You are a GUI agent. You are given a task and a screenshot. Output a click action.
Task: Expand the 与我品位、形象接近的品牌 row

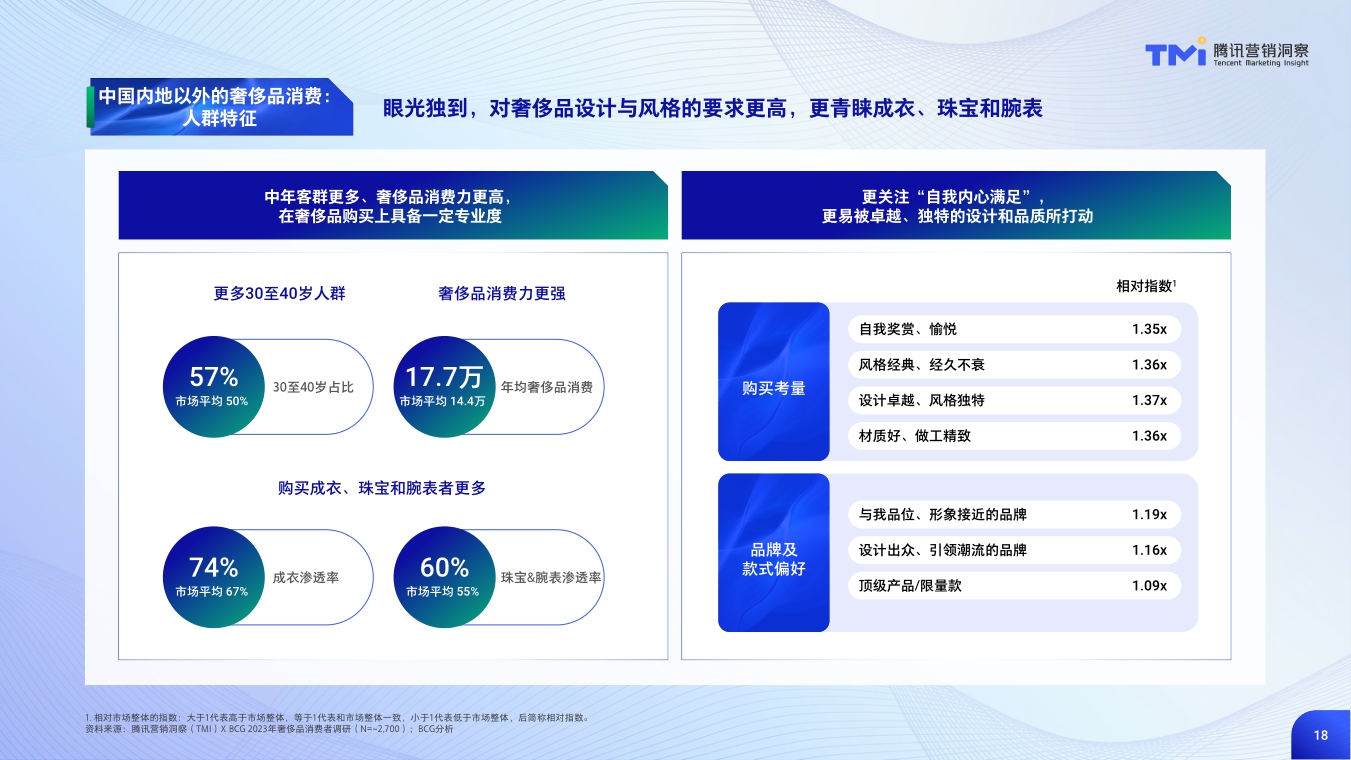coord(1013,514)
